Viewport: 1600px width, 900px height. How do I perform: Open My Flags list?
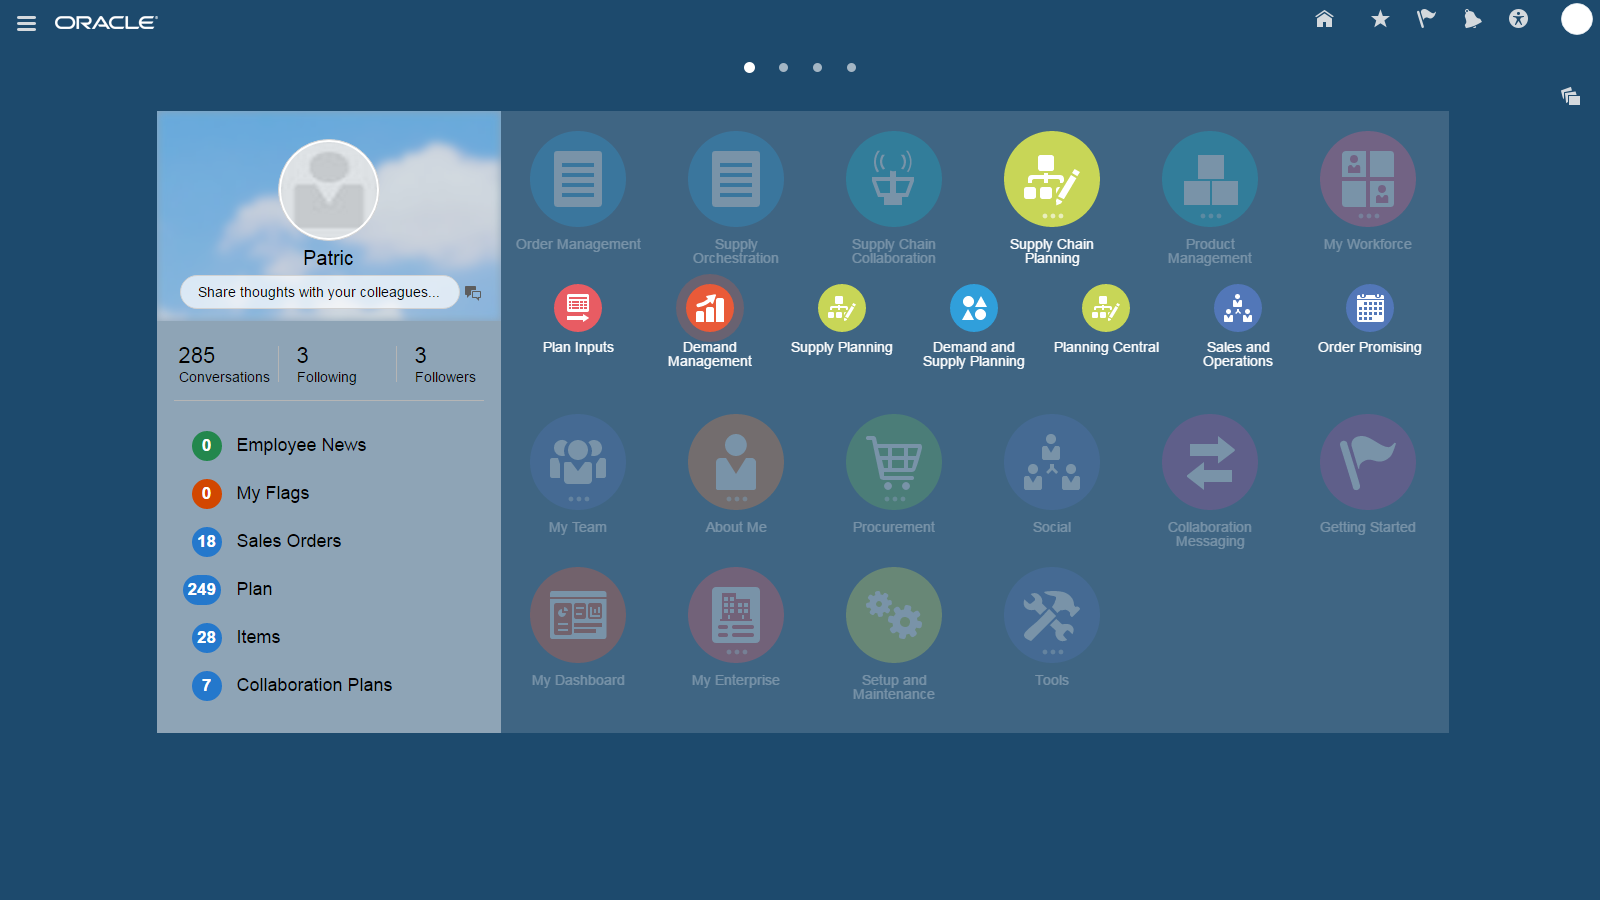pyautogui.click(x=273, y=493)
